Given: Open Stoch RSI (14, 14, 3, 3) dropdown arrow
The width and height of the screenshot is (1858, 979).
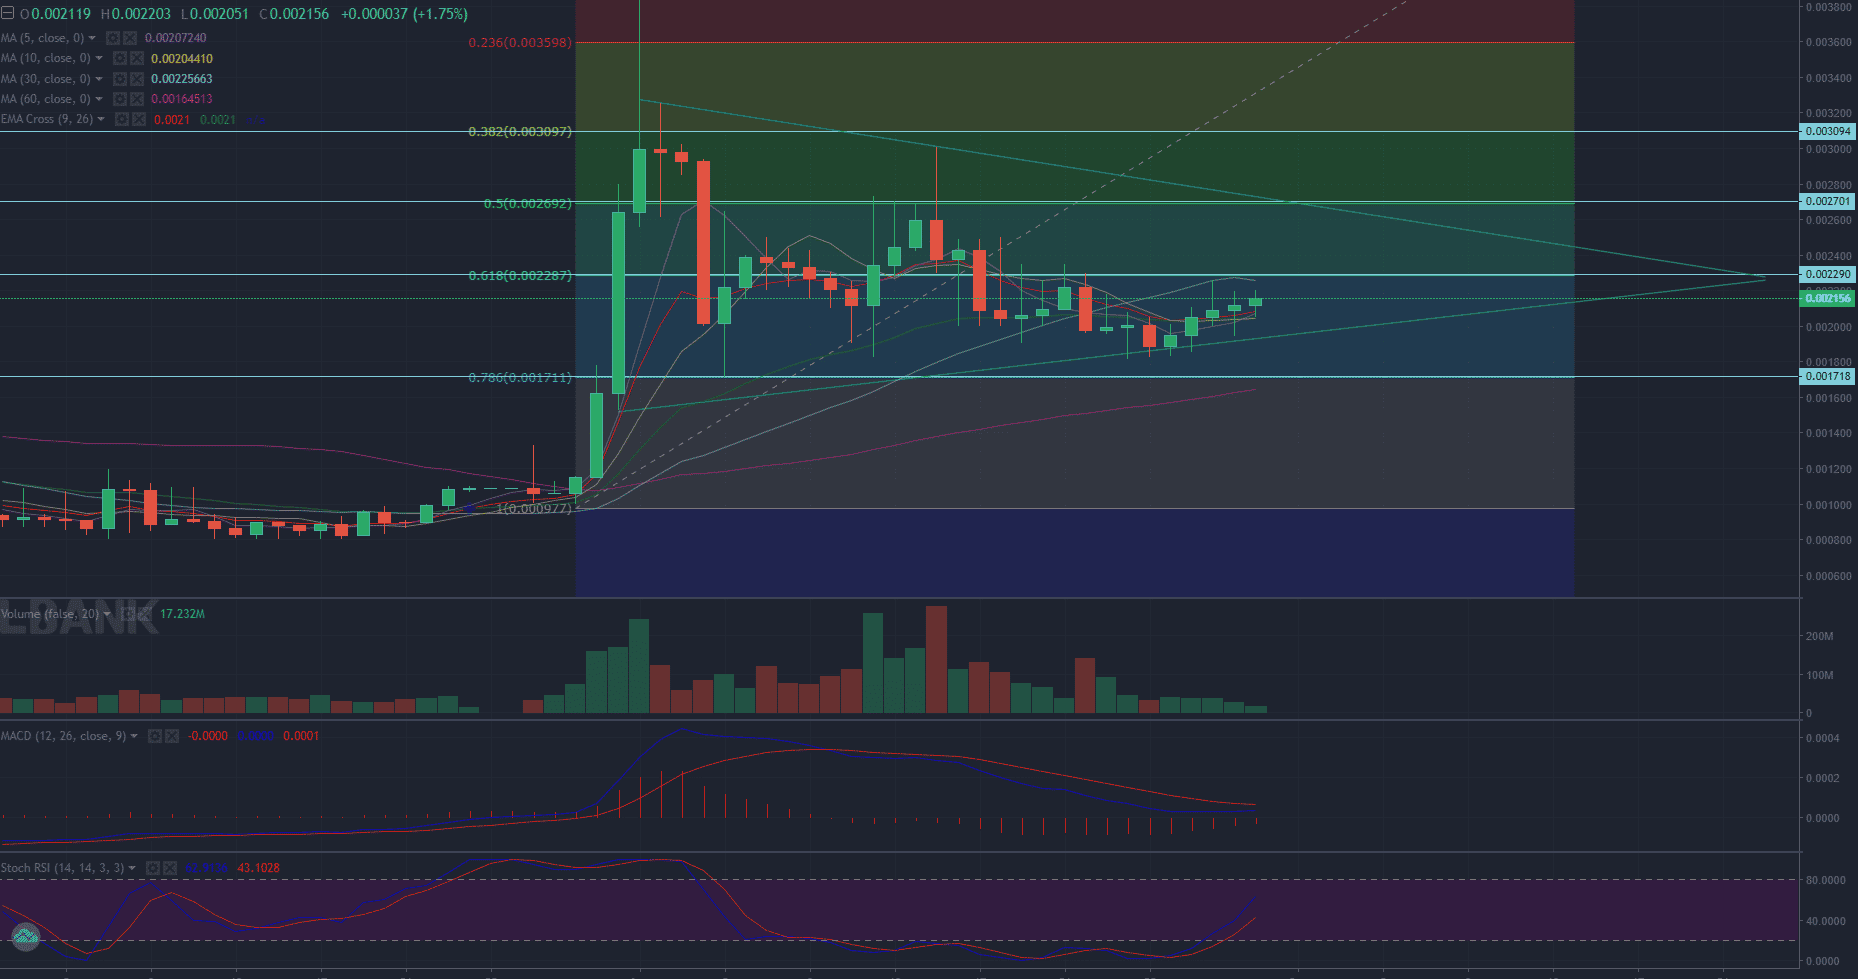Looking at the screenshot, I should [x=132, y=868].
